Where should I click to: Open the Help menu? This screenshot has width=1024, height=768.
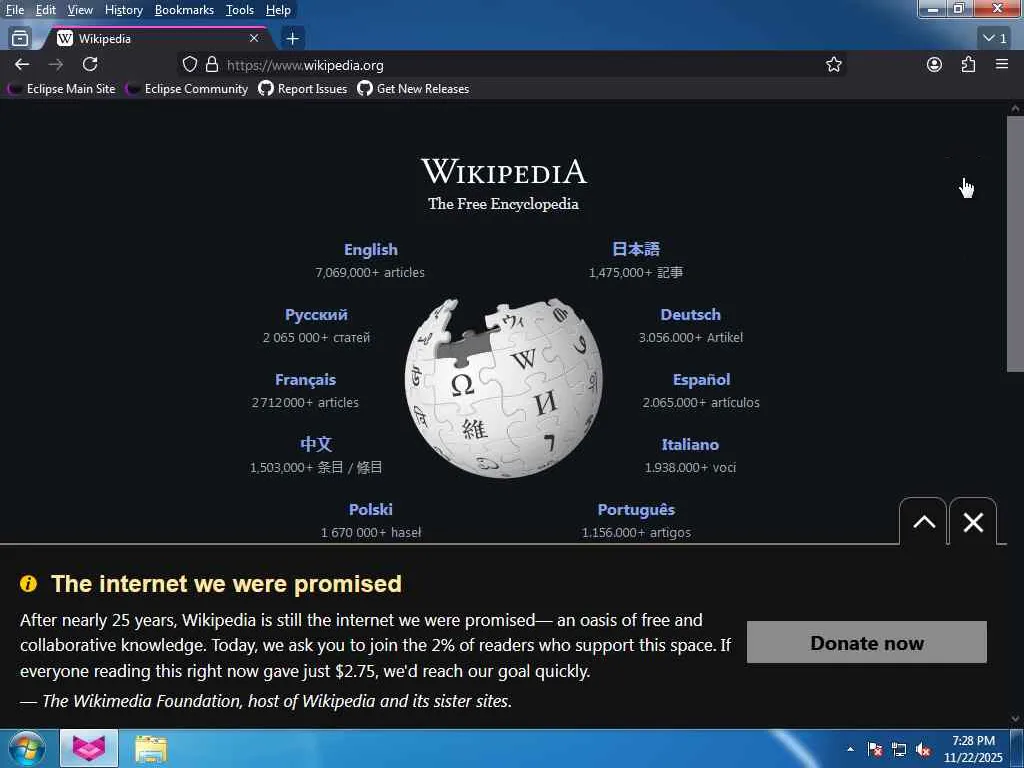point(278,10)
